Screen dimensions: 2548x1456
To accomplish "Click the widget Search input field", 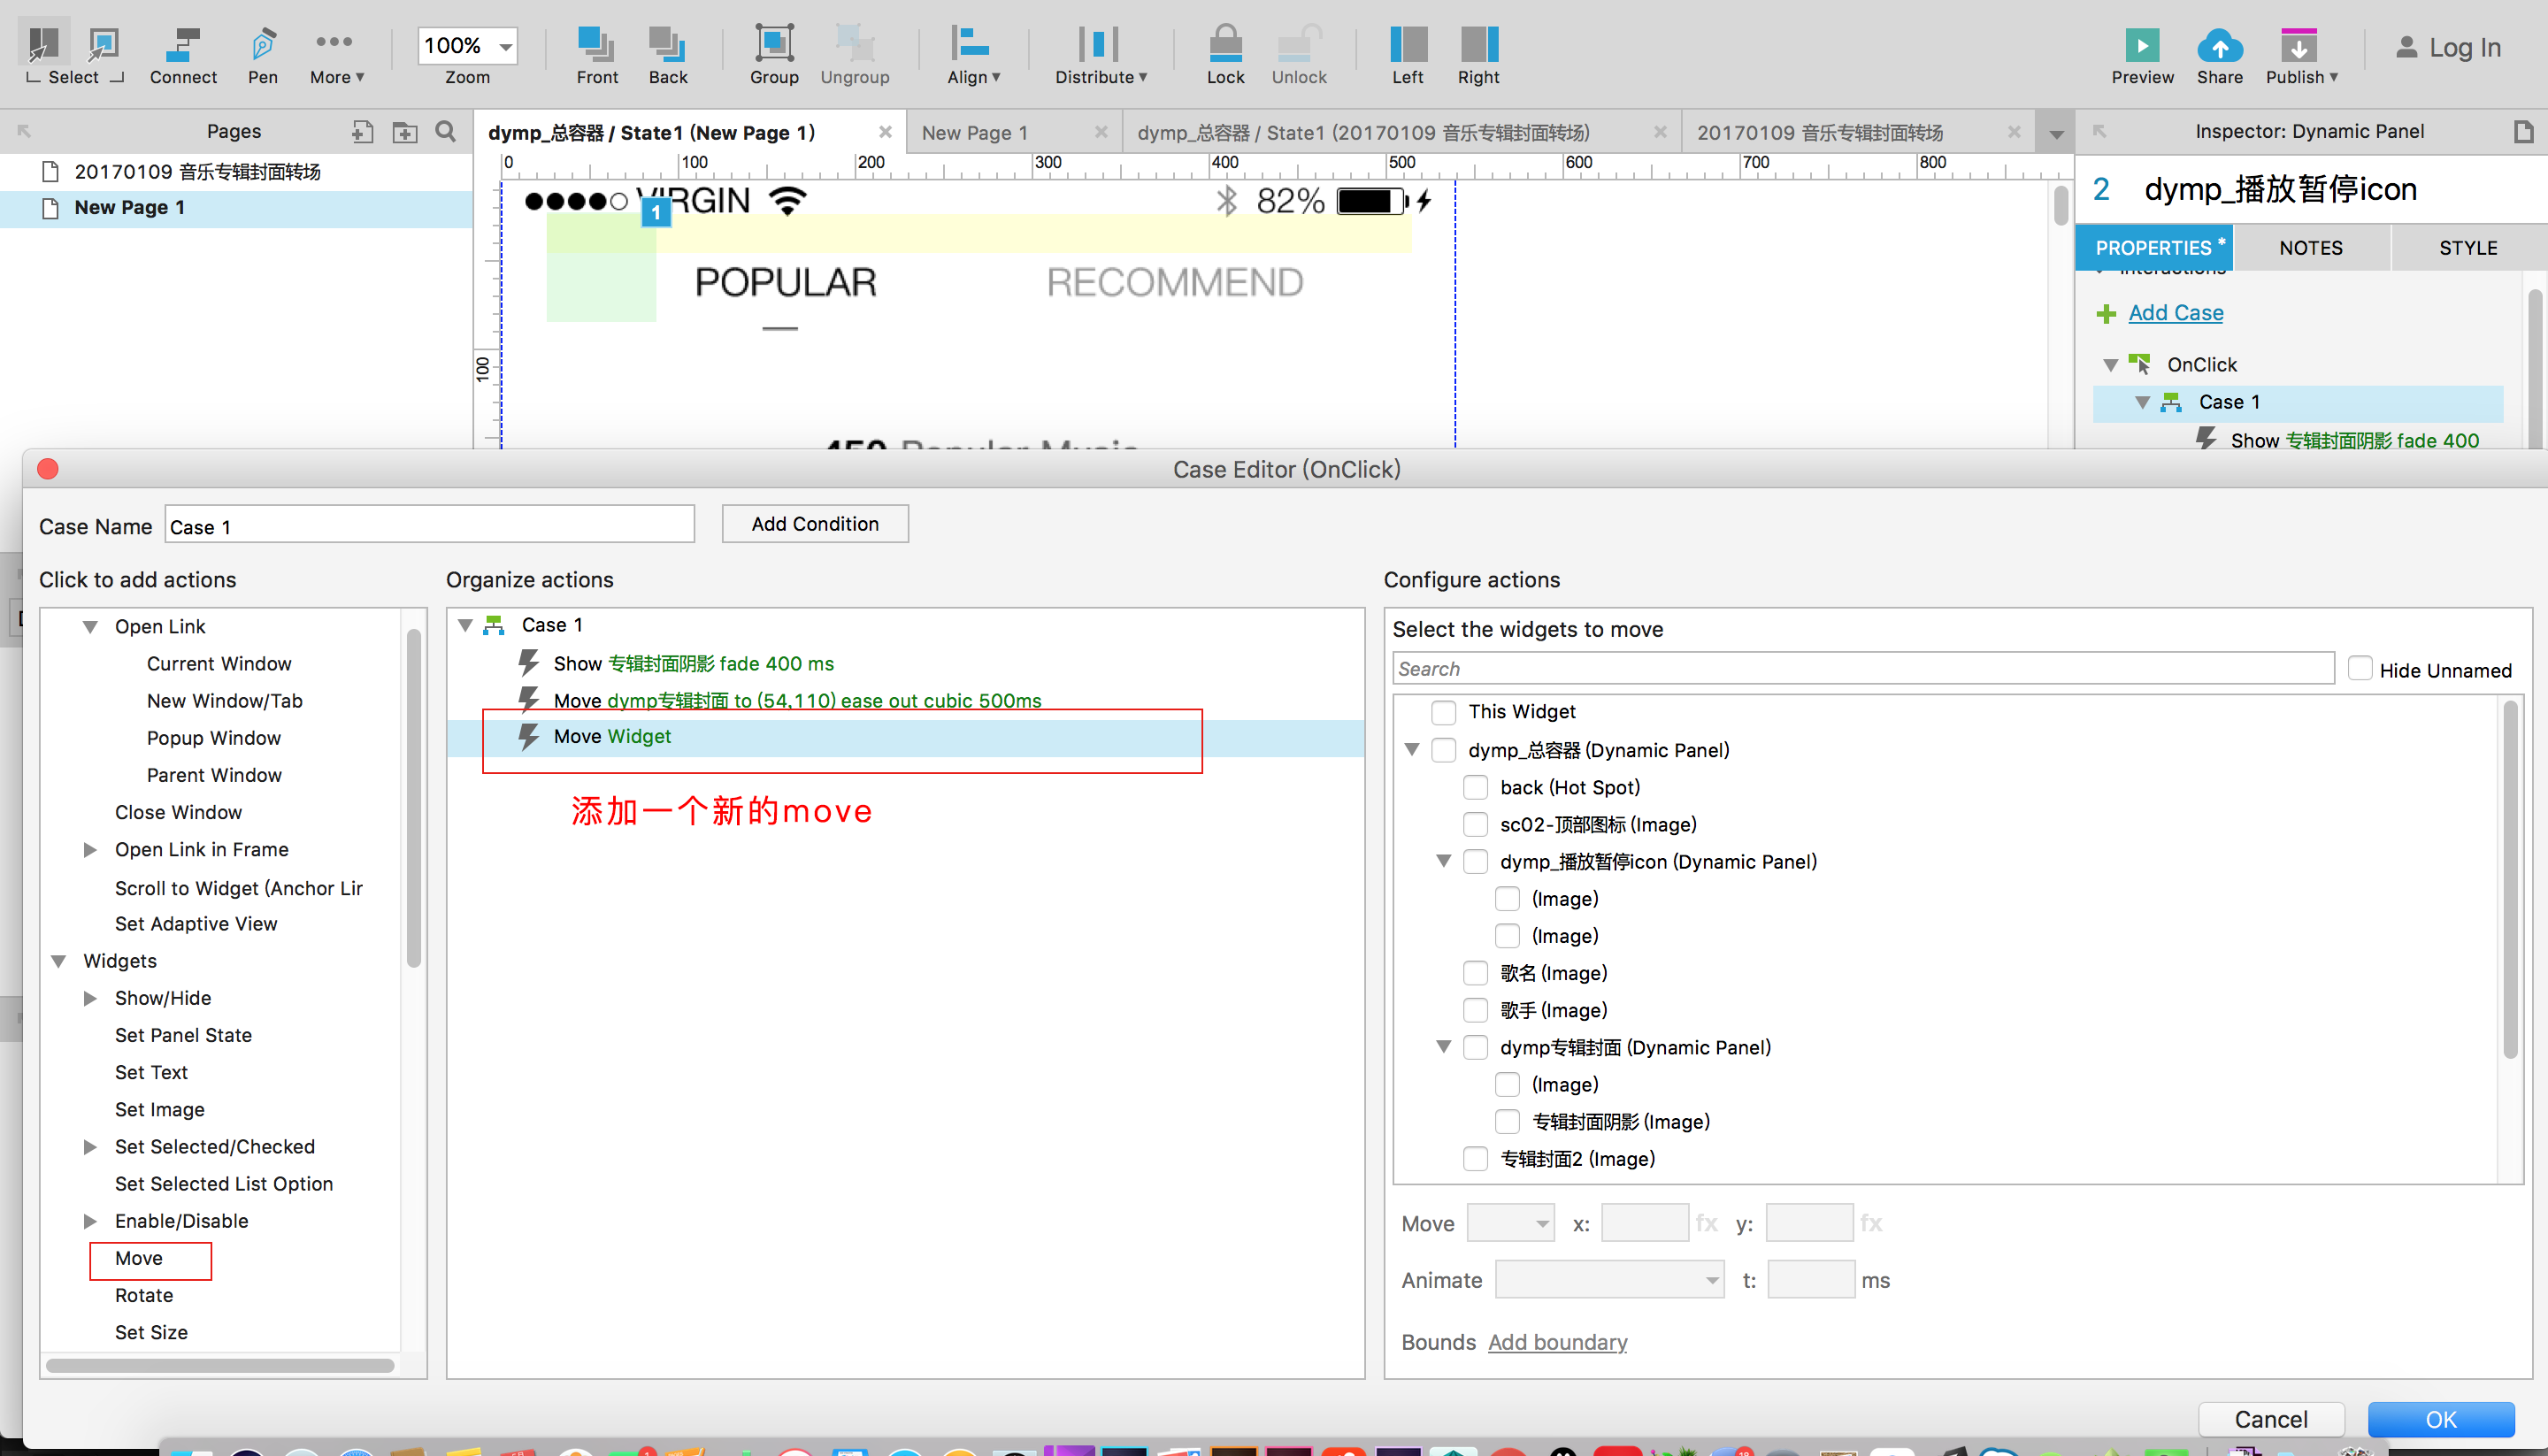I will [1862, 669].
